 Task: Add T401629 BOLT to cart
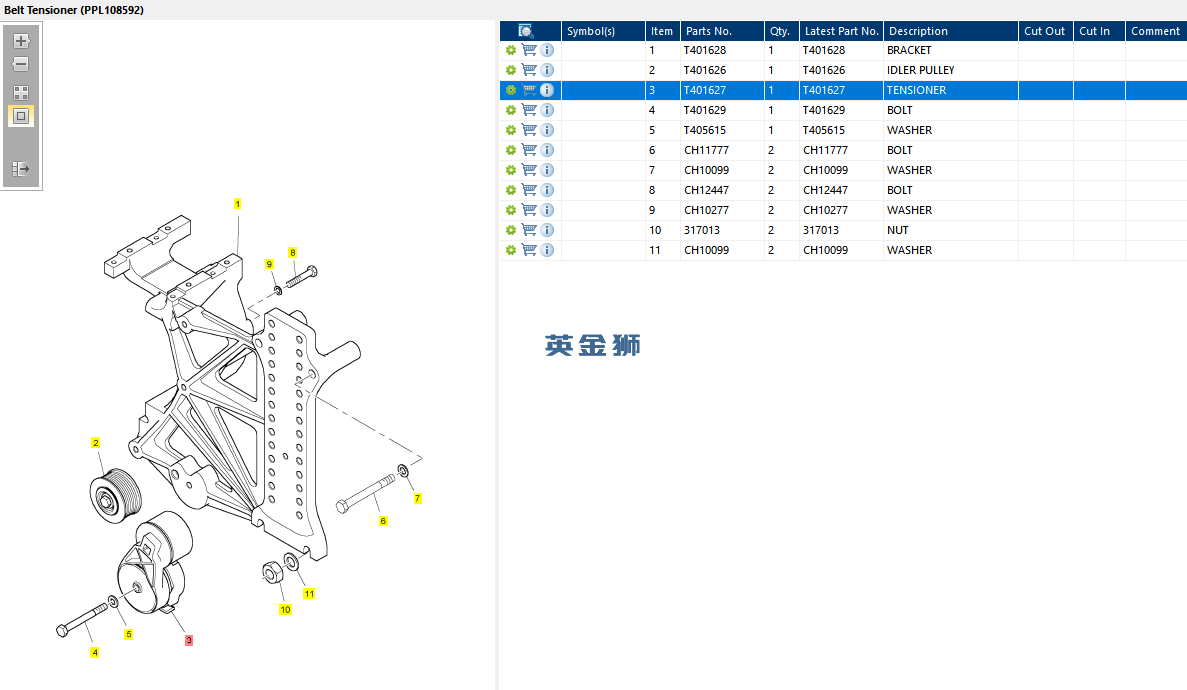pos(529,110)
